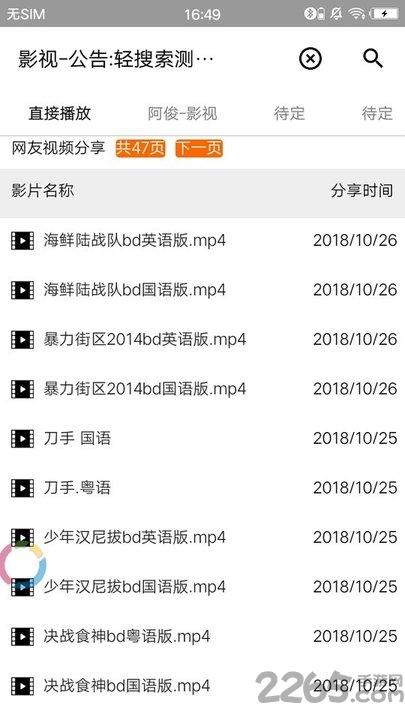Click film icon beside 海鲜陆战队bd国语版.mp4
The height and width of the screenshot is (720, 405).
[x=22, y=290]
